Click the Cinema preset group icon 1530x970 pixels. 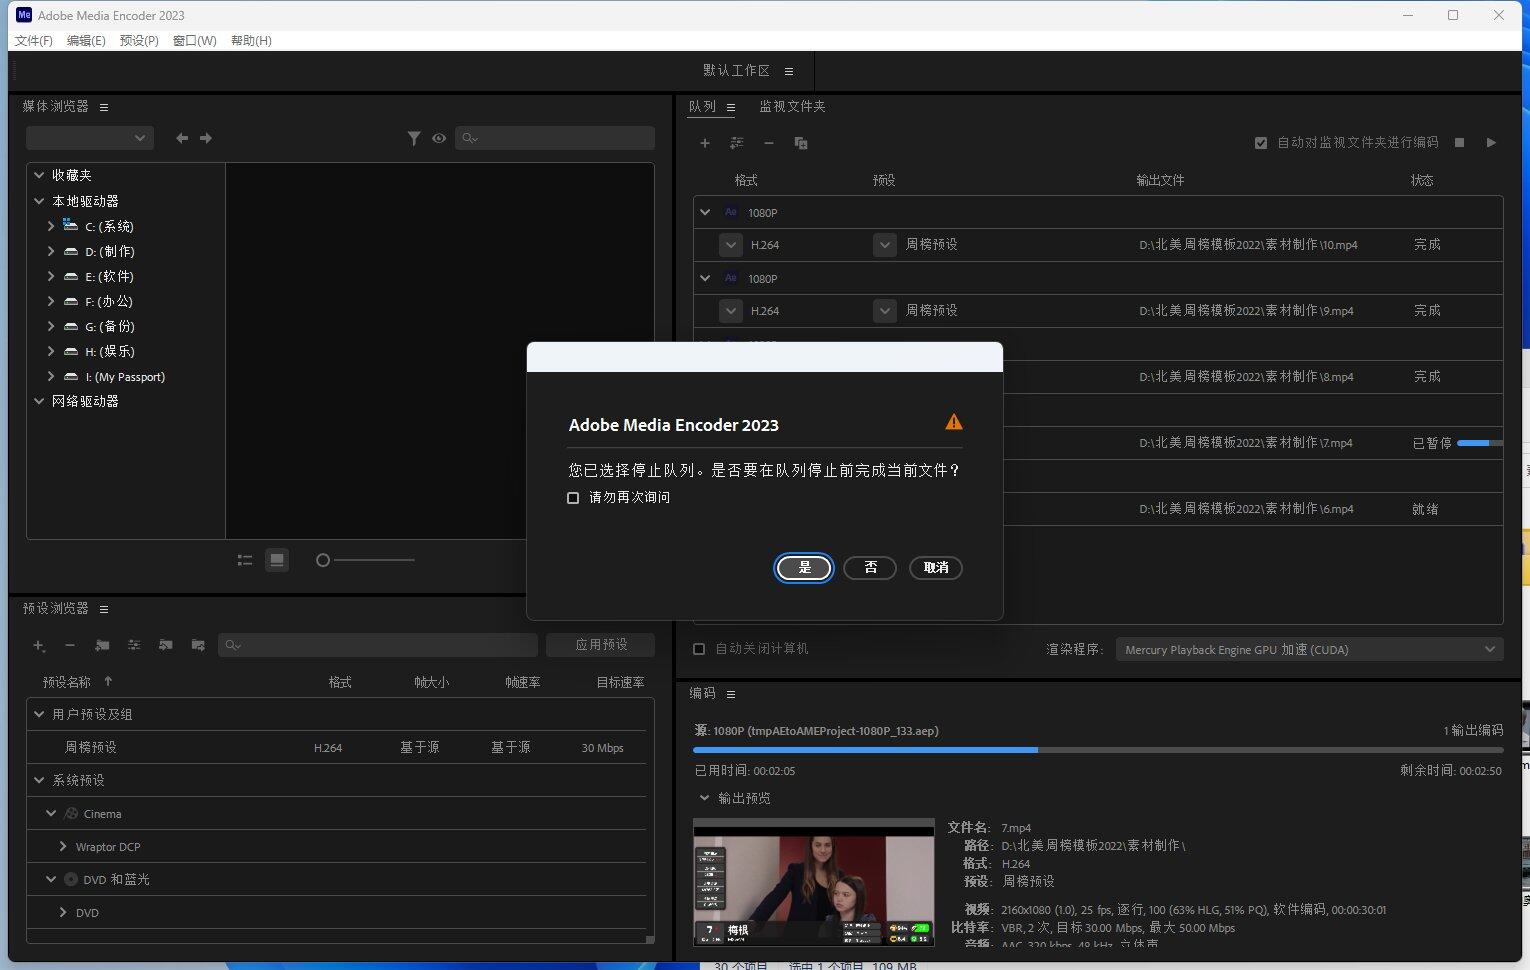pyautogui.click(x=71, y=814)
